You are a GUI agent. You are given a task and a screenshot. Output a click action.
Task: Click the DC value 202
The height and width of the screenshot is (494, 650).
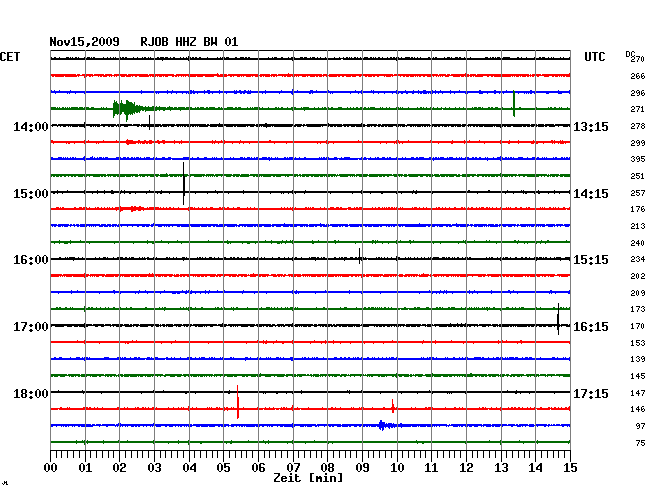click(638, 276)
